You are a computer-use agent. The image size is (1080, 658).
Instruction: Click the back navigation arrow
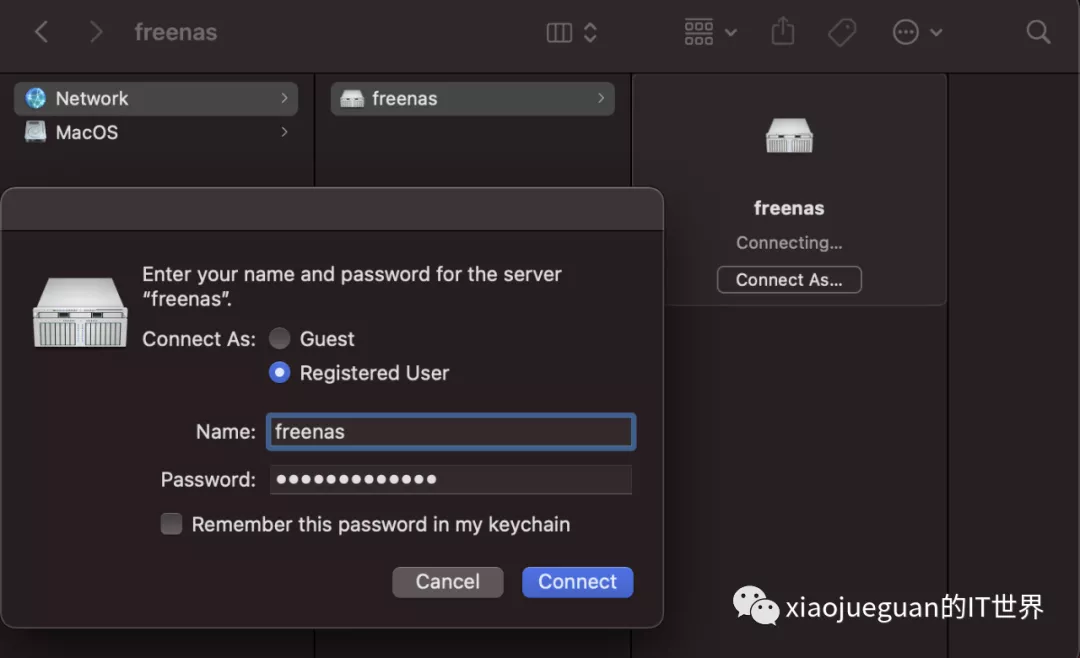click(40, 32)
